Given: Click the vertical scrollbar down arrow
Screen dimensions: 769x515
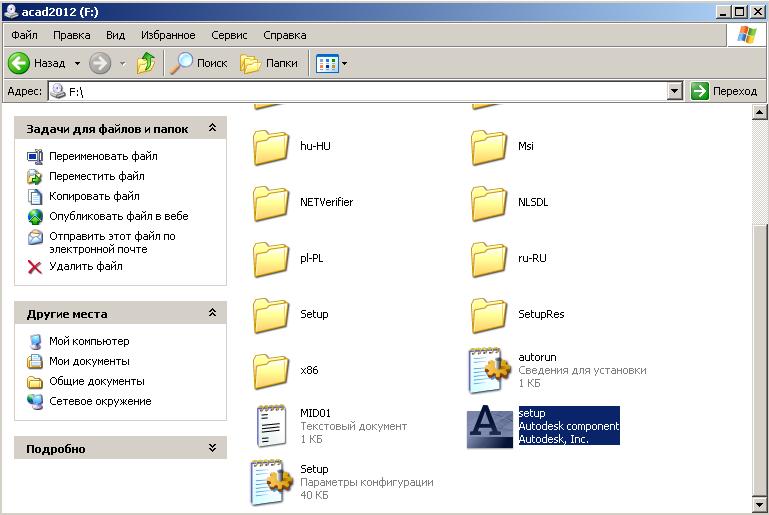Looking at the screenshot, I should click(x=759, y=504).
